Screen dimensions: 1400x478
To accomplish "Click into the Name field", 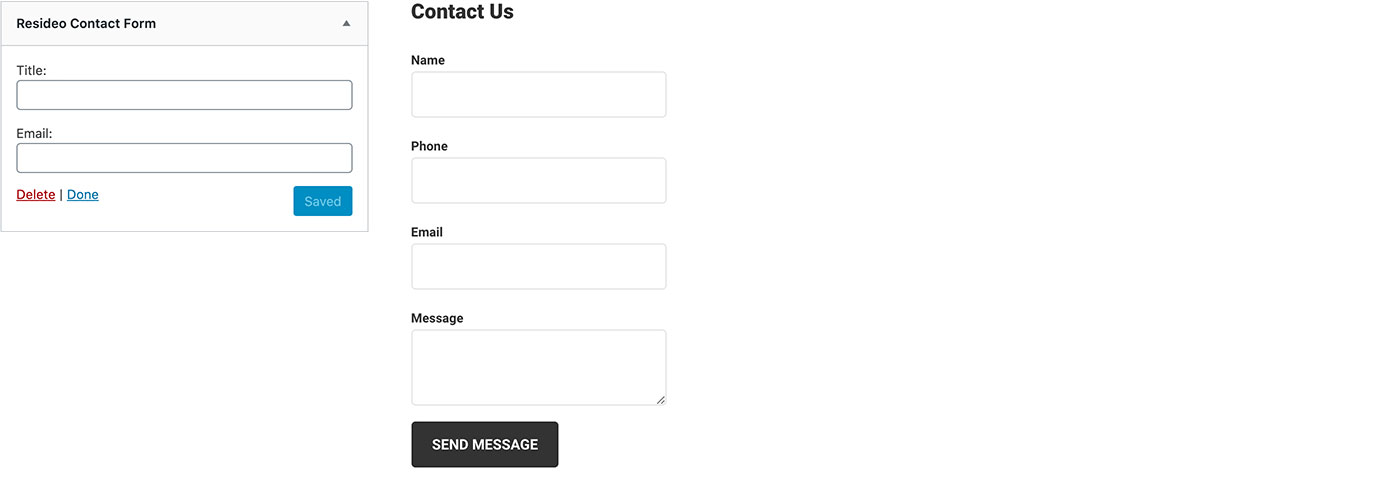I will (538, 95).
